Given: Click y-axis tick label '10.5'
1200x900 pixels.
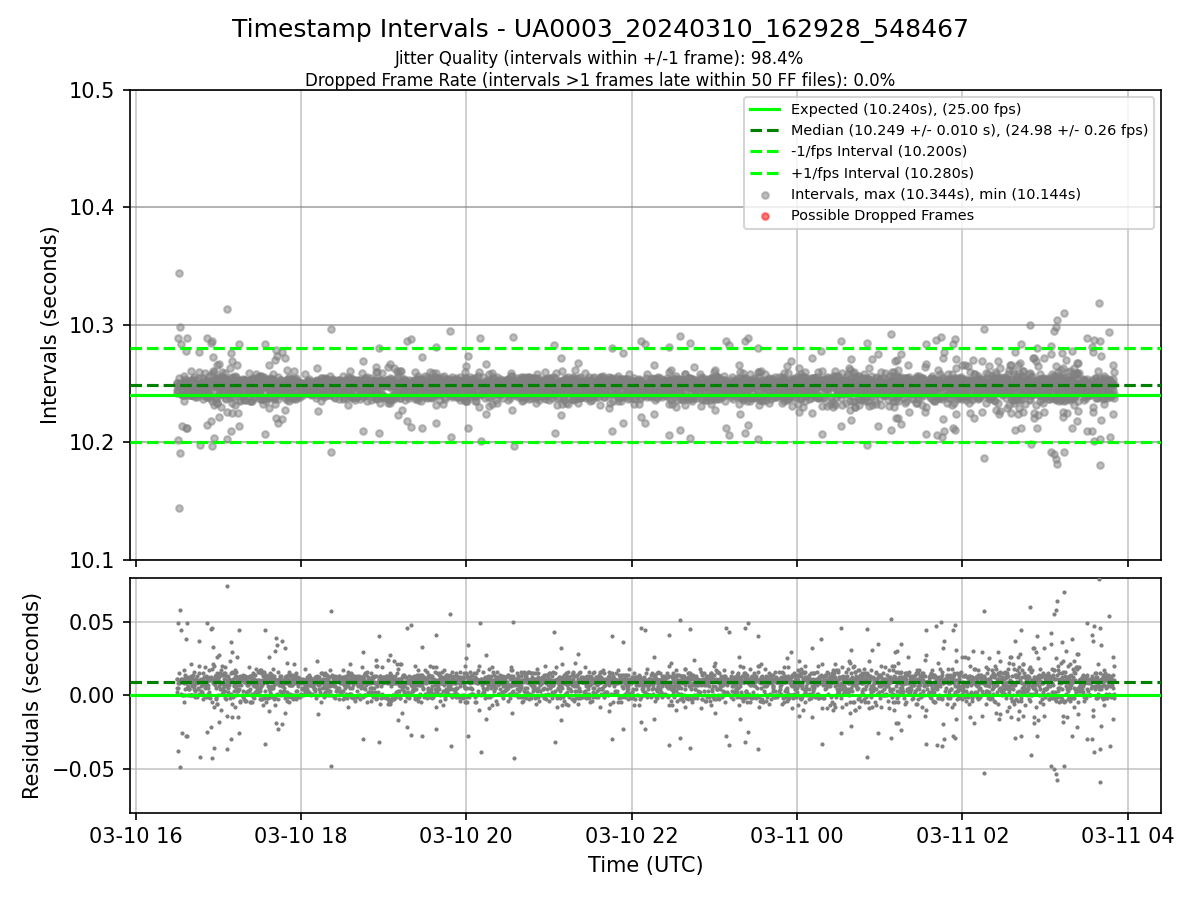Looking at the screenshot, I should [94, 91].
